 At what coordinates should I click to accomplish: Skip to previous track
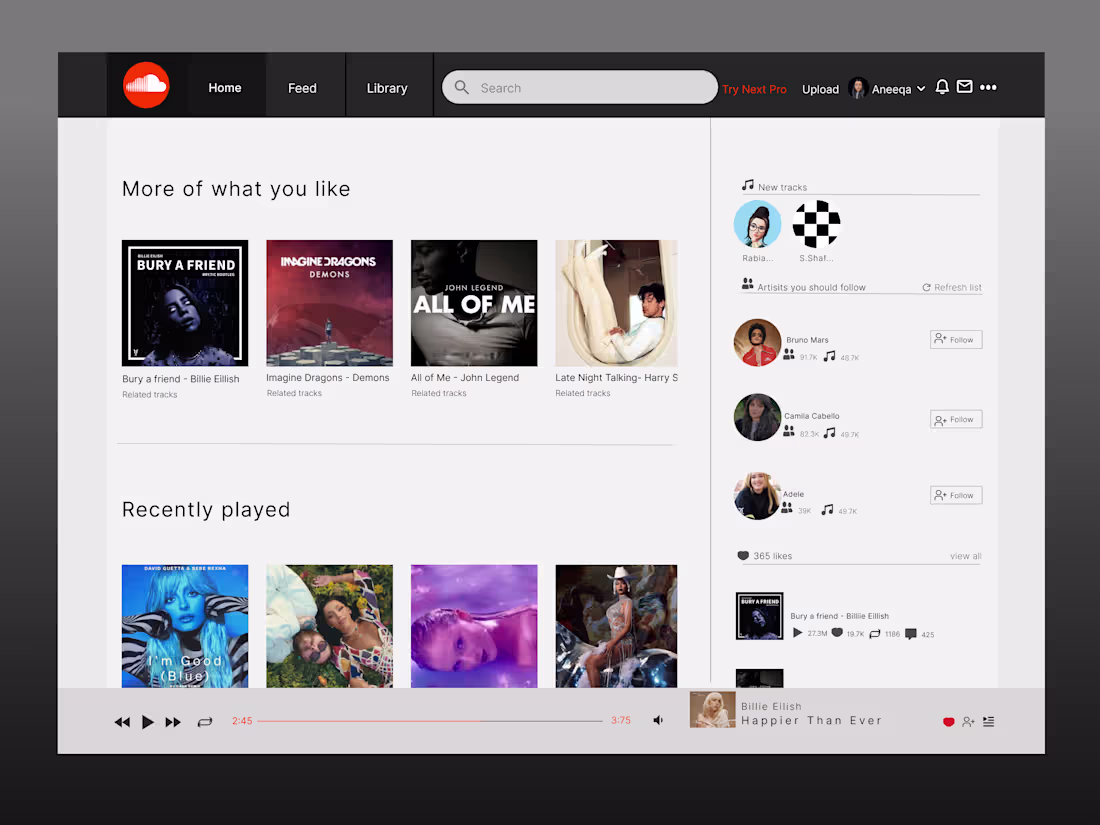(x=122, y=722)
